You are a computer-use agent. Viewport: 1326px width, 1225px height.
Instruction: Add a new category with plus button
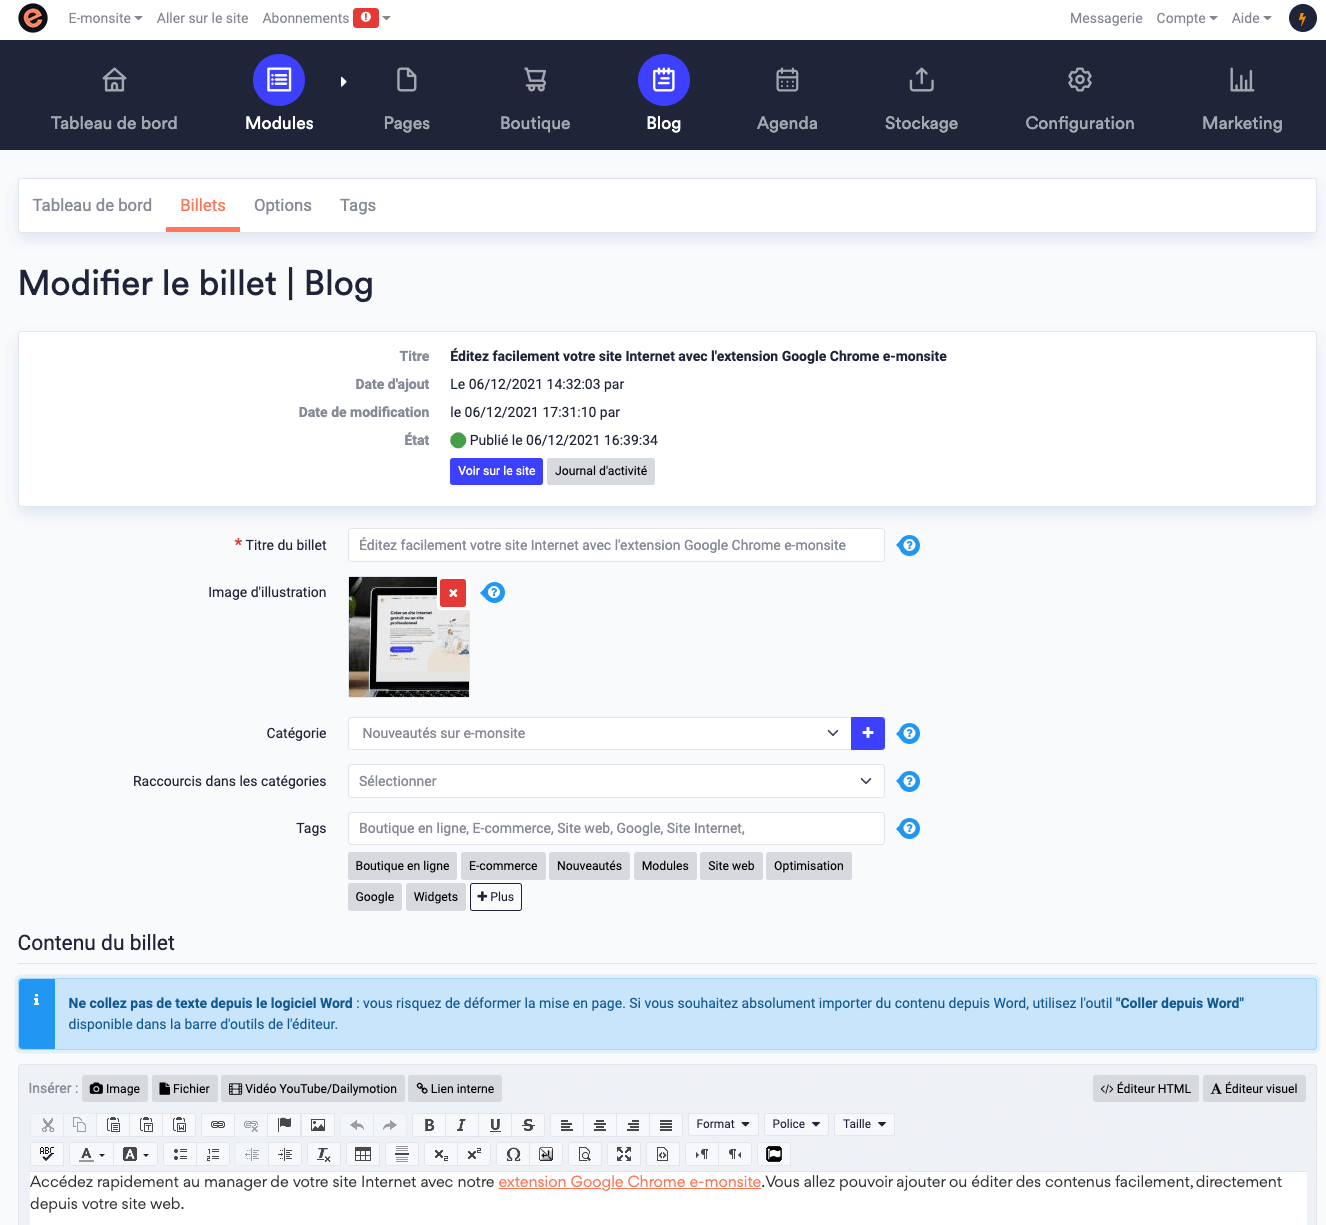pos(868,733)
